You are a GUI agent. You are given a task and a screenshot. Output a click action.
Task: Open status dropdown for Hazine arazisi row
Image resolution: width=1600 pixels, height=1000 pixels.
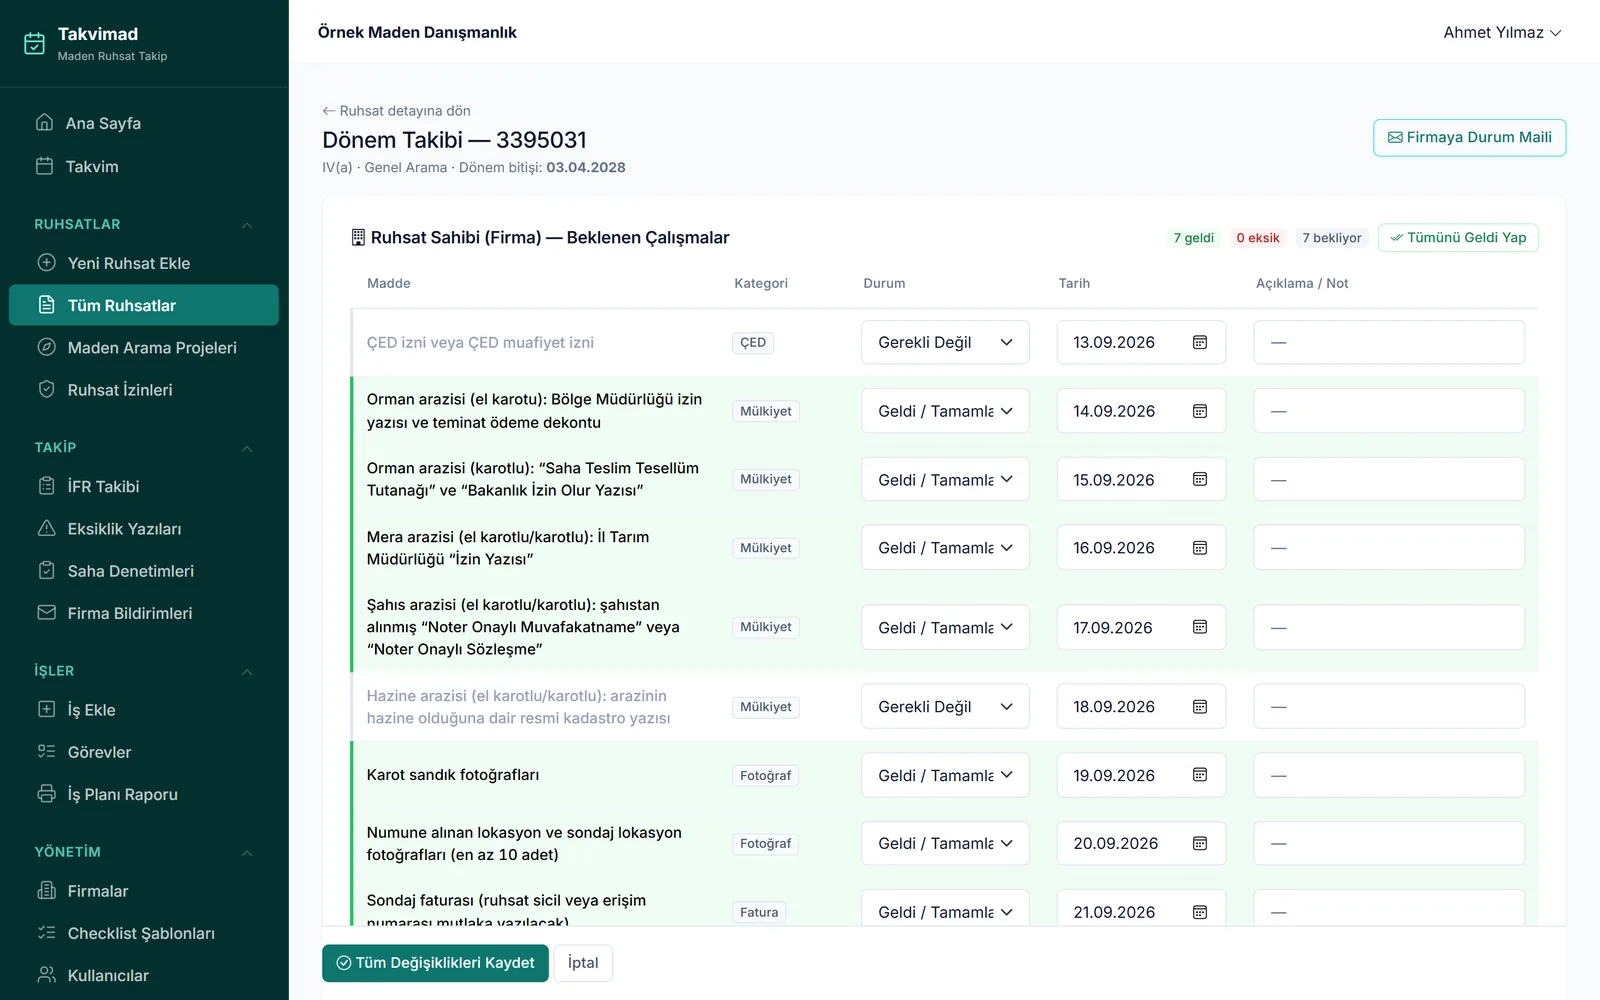[945, 707]
